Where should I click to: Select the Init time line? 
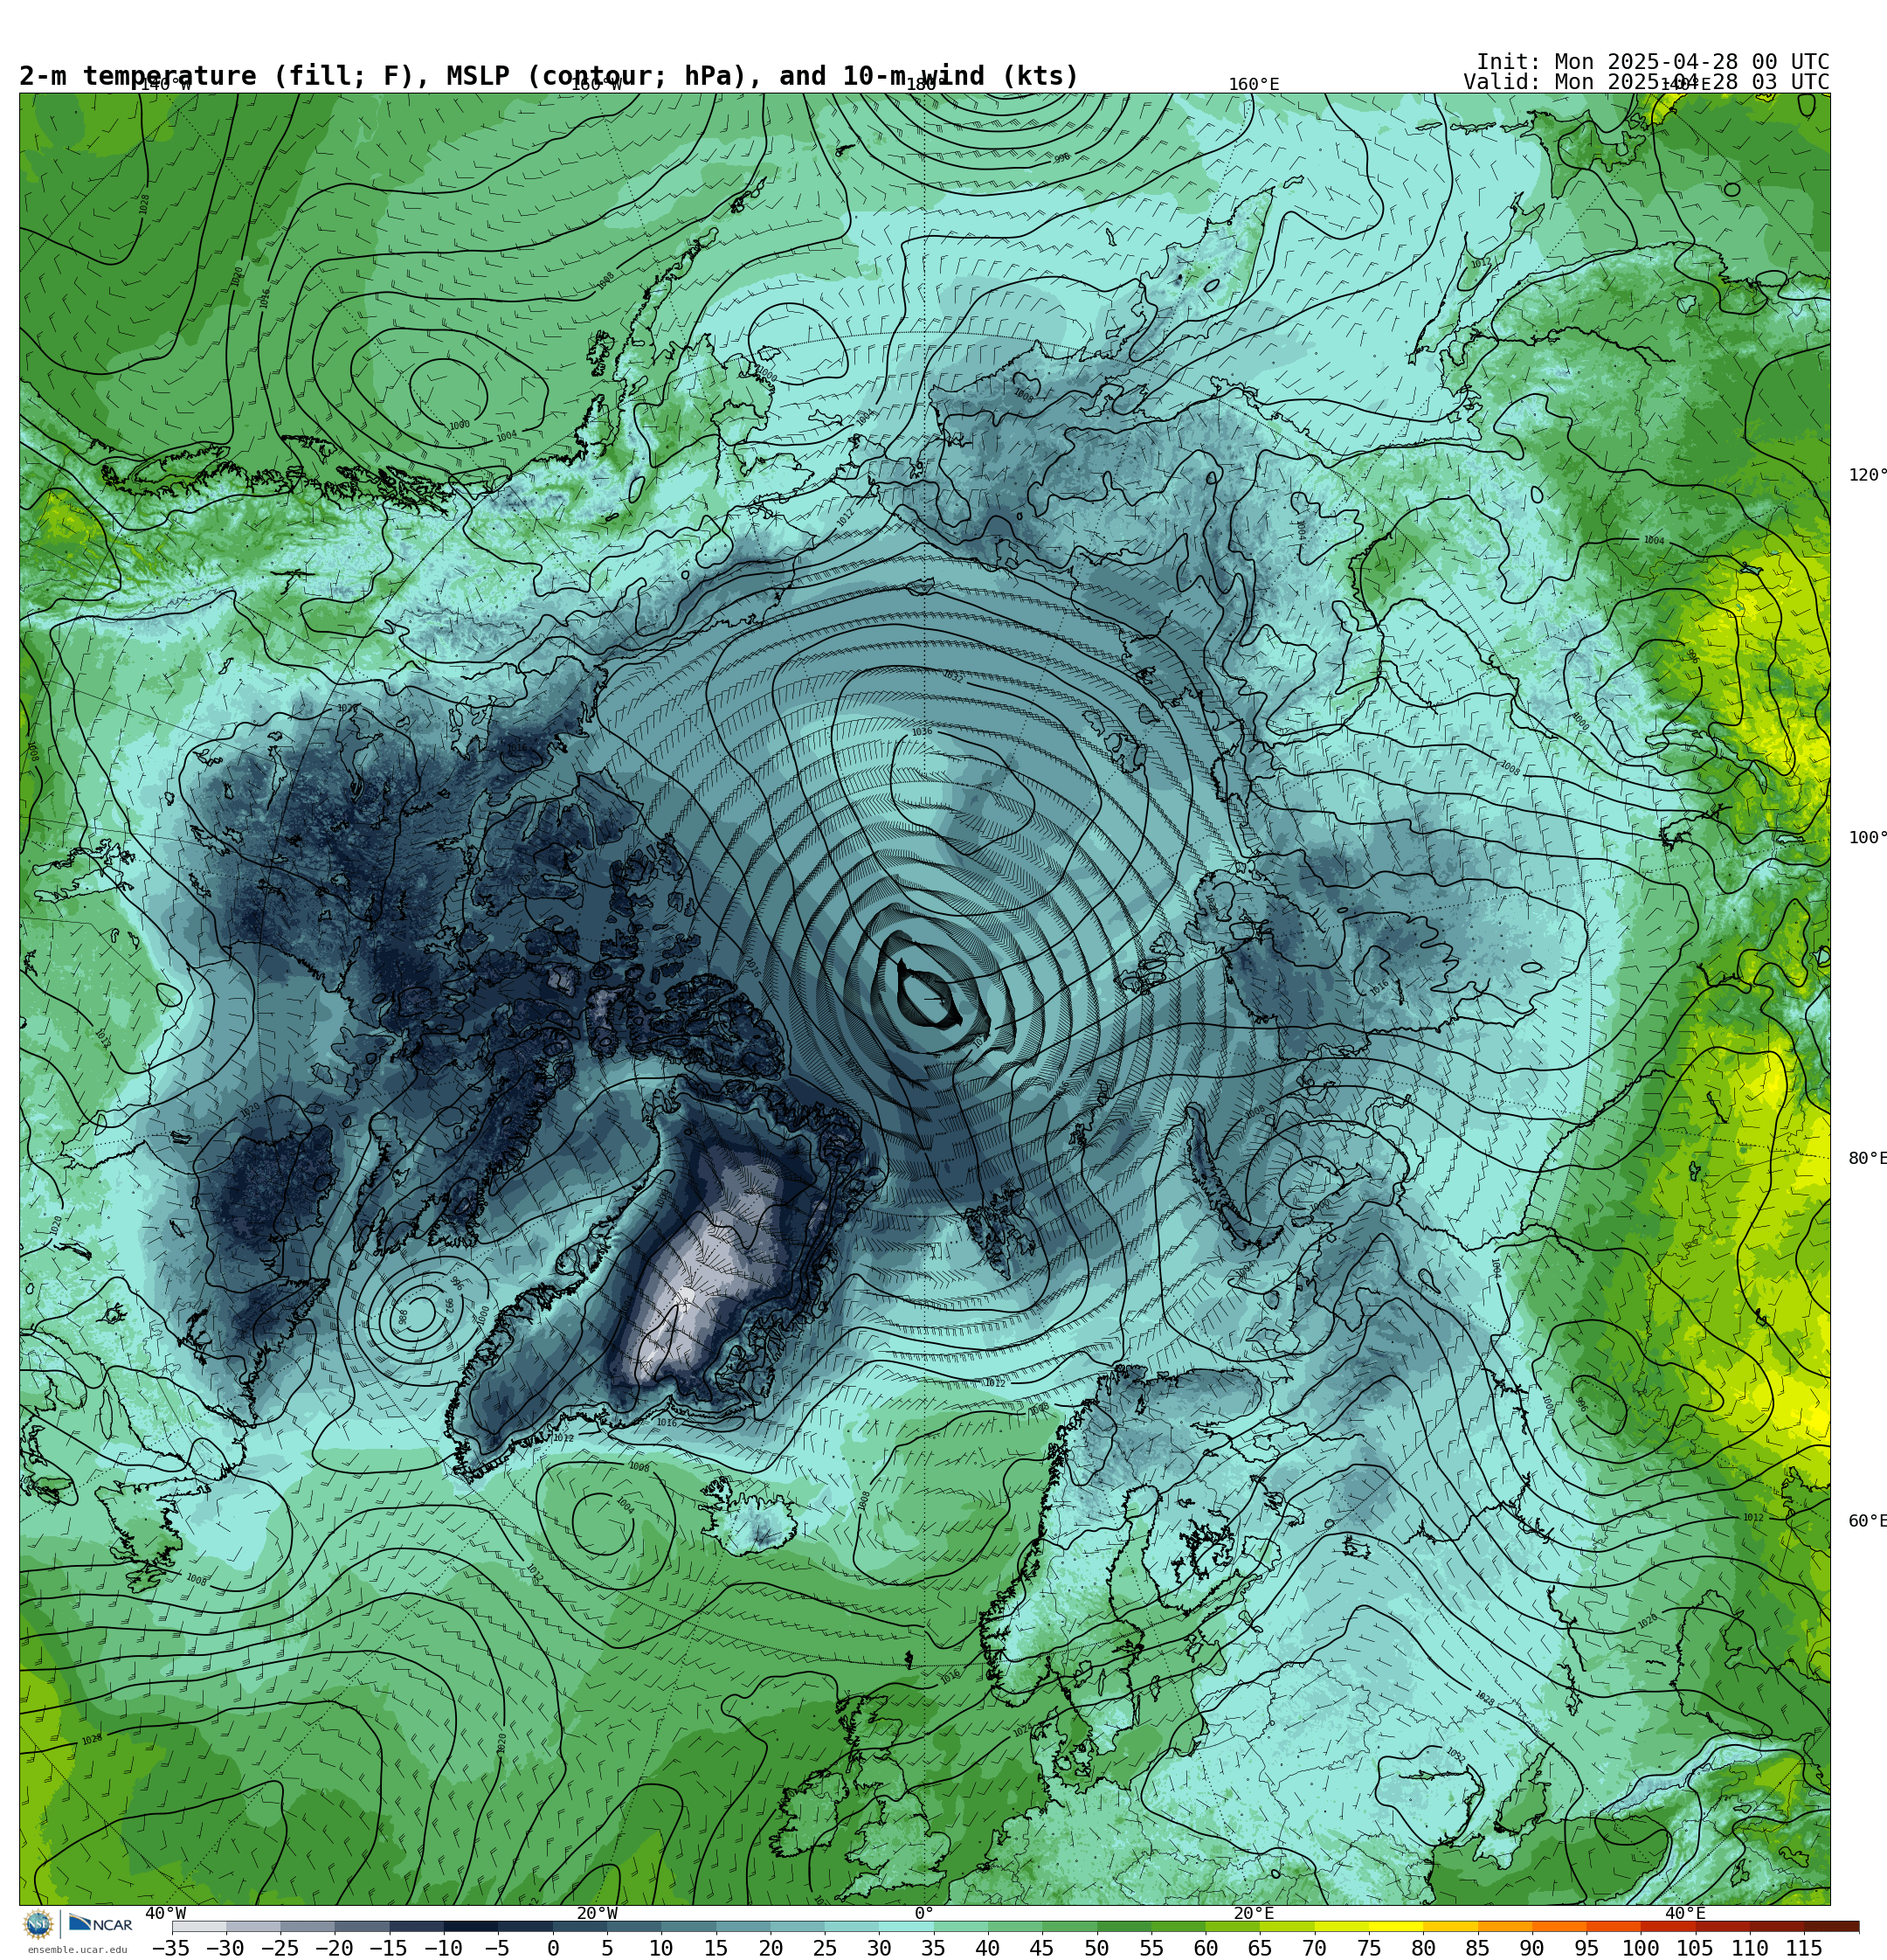(x=1652, y=61)
